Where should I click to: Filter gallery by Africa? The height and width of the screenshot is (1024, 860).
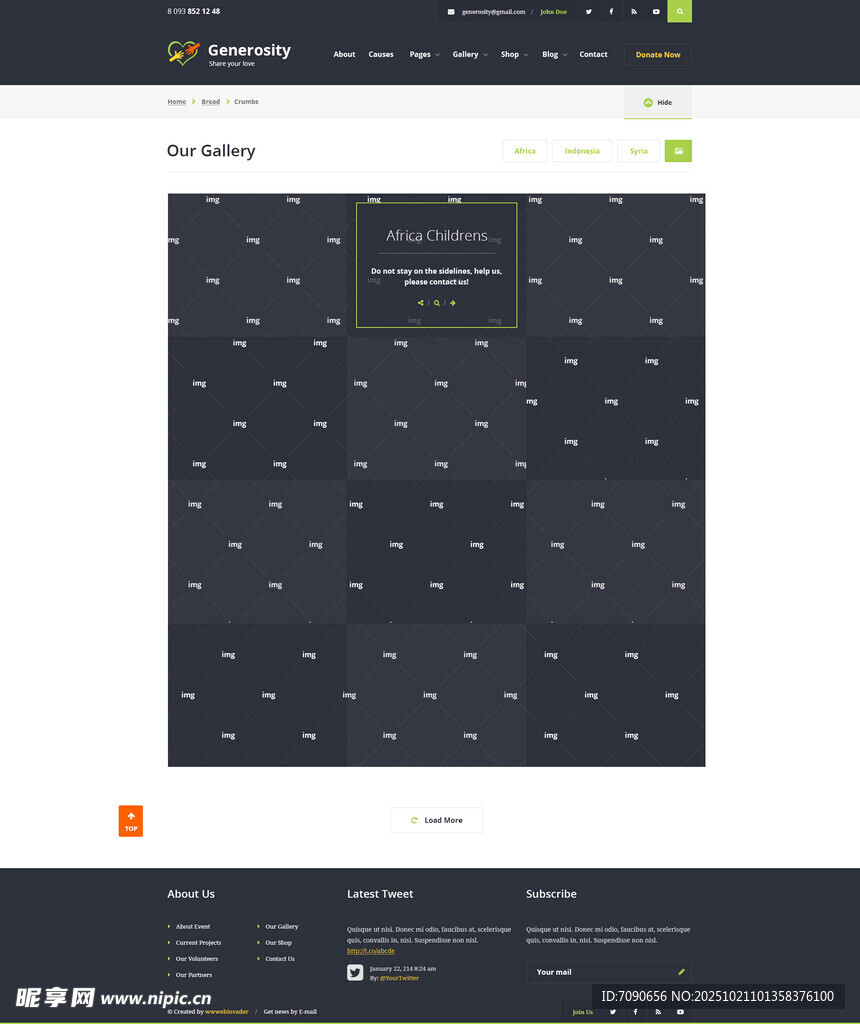(525, 151)
